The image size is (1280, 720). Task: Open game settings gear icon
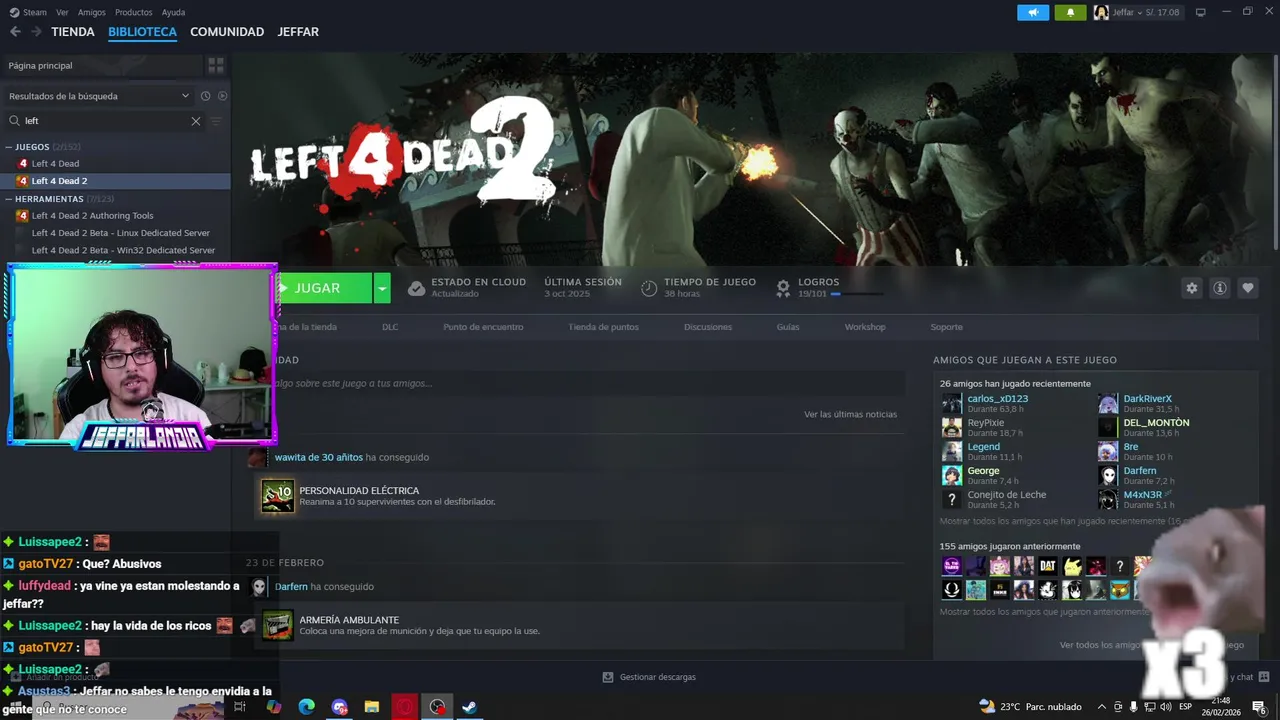coord(1191,288)
